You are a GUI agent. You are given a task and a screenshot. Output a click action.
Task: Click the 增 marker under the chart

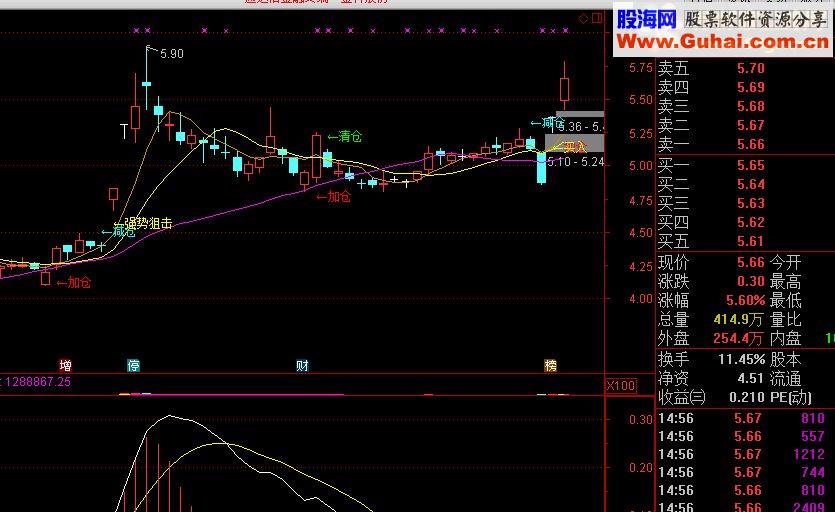coord(66,365)
